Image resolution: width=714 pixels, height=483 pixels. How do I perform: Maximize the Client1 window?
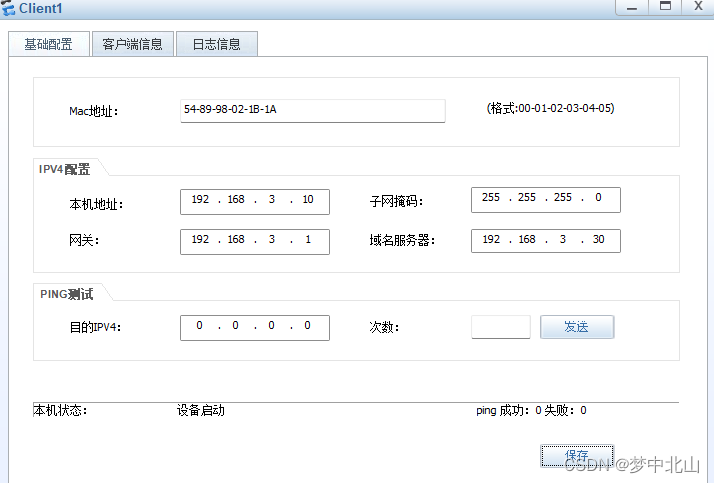665,7
